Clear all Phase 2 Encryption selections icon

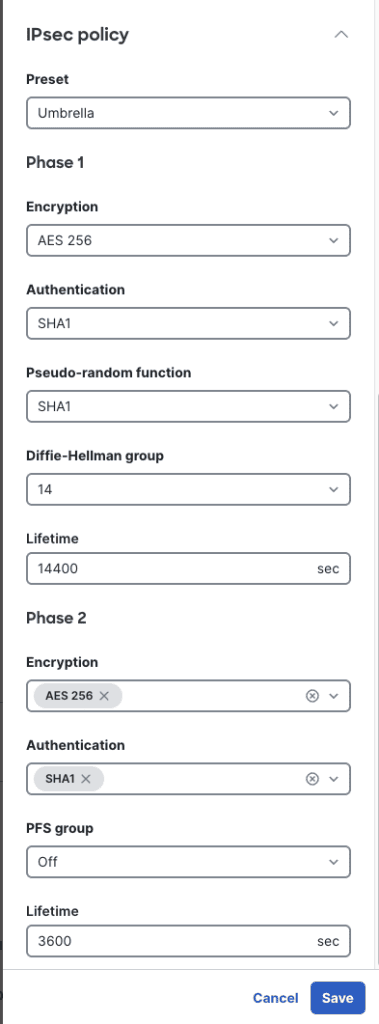312,696
